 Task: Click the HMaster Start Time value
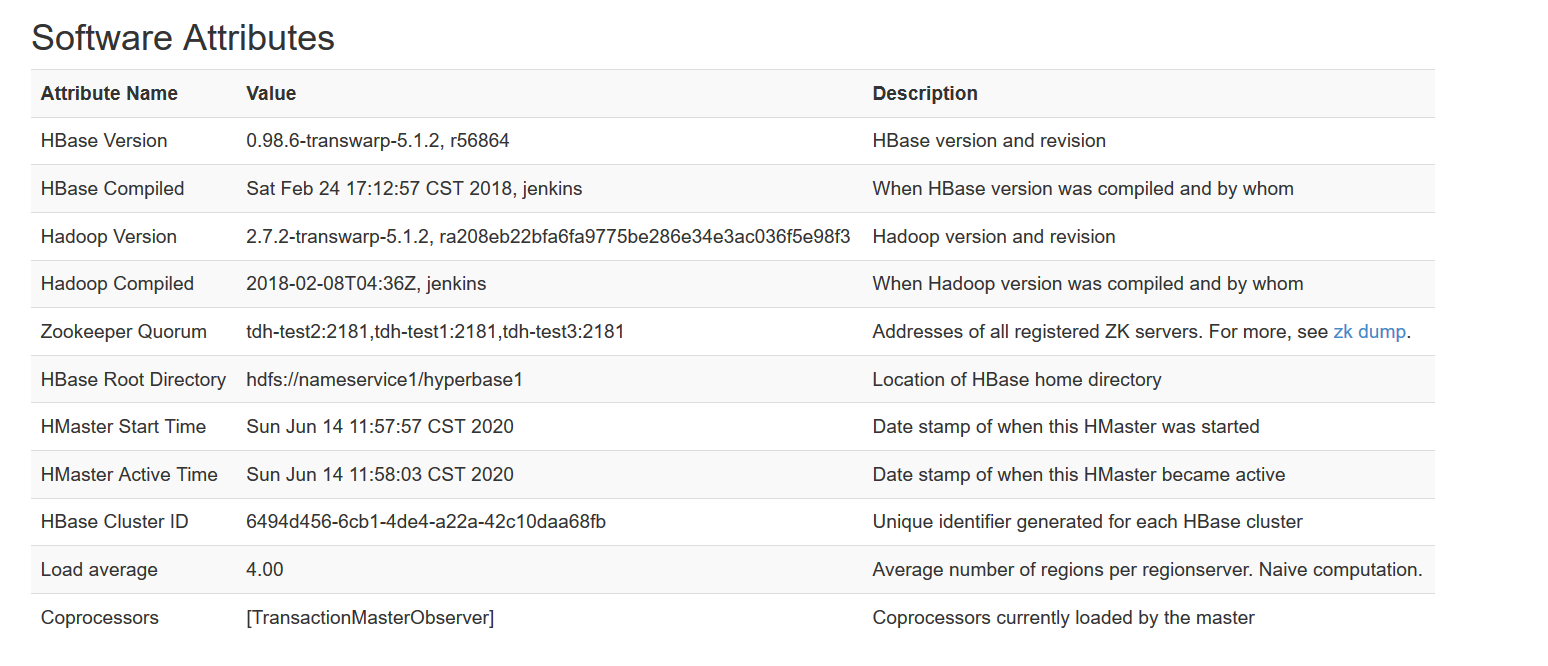pyautogui.click(x=379, y=427)
